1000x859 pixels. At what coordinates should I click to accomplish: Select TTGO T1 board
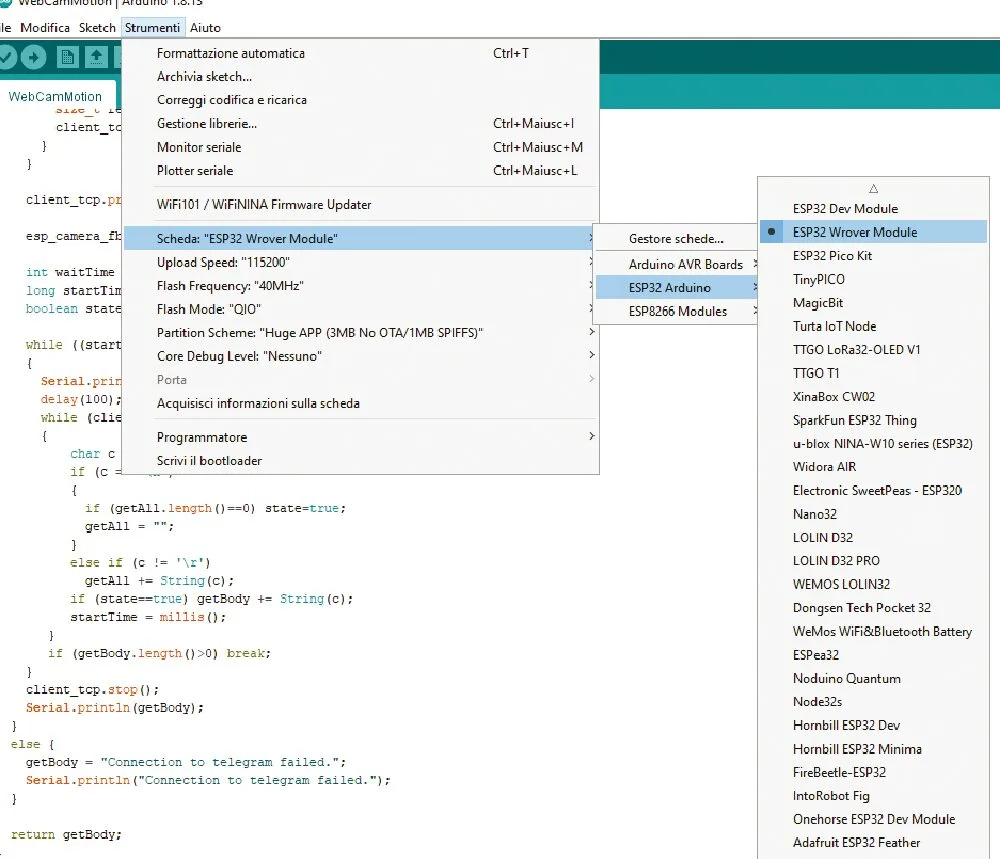873,373
